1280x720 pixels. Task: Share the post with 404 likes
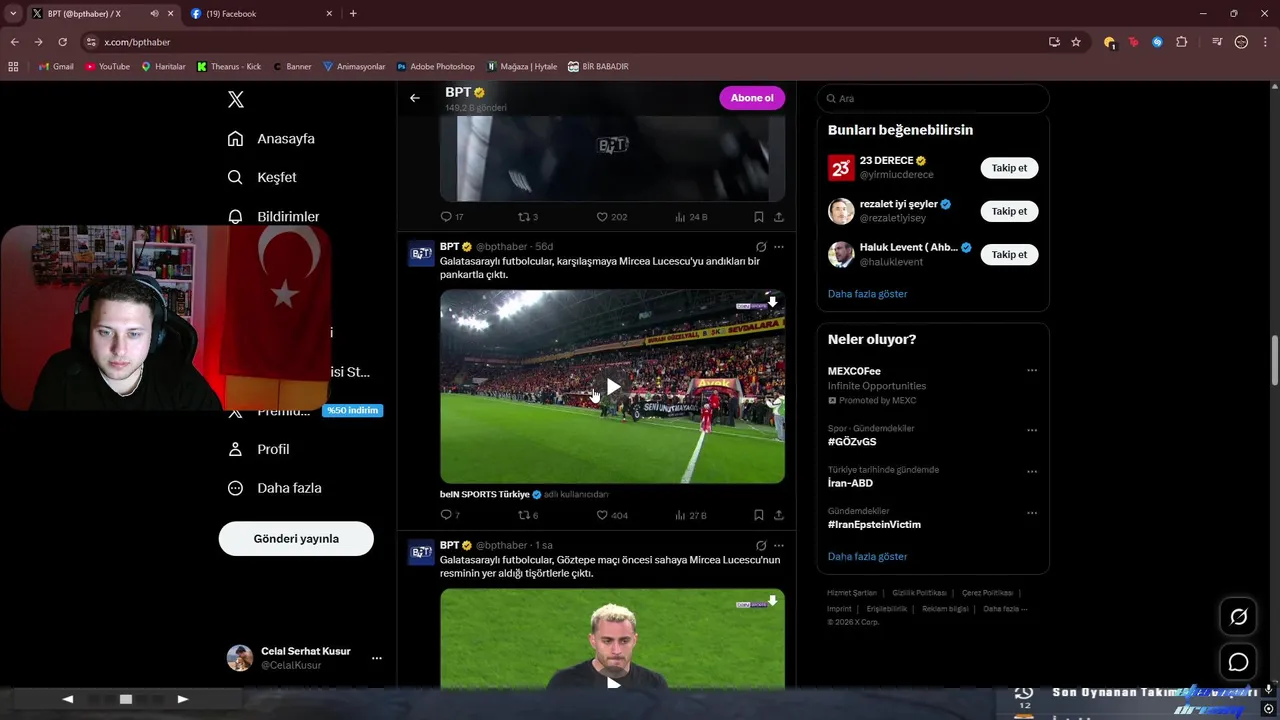point(779,515)
